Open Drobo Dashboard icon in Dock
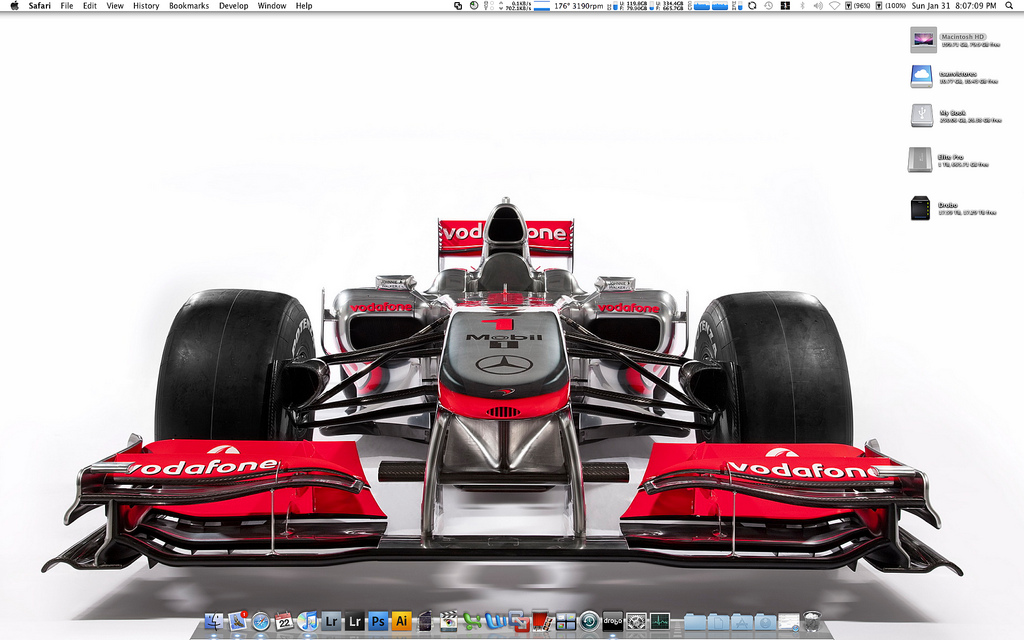This screenshot has height=640, width=1024. click(x=613, y=621)
